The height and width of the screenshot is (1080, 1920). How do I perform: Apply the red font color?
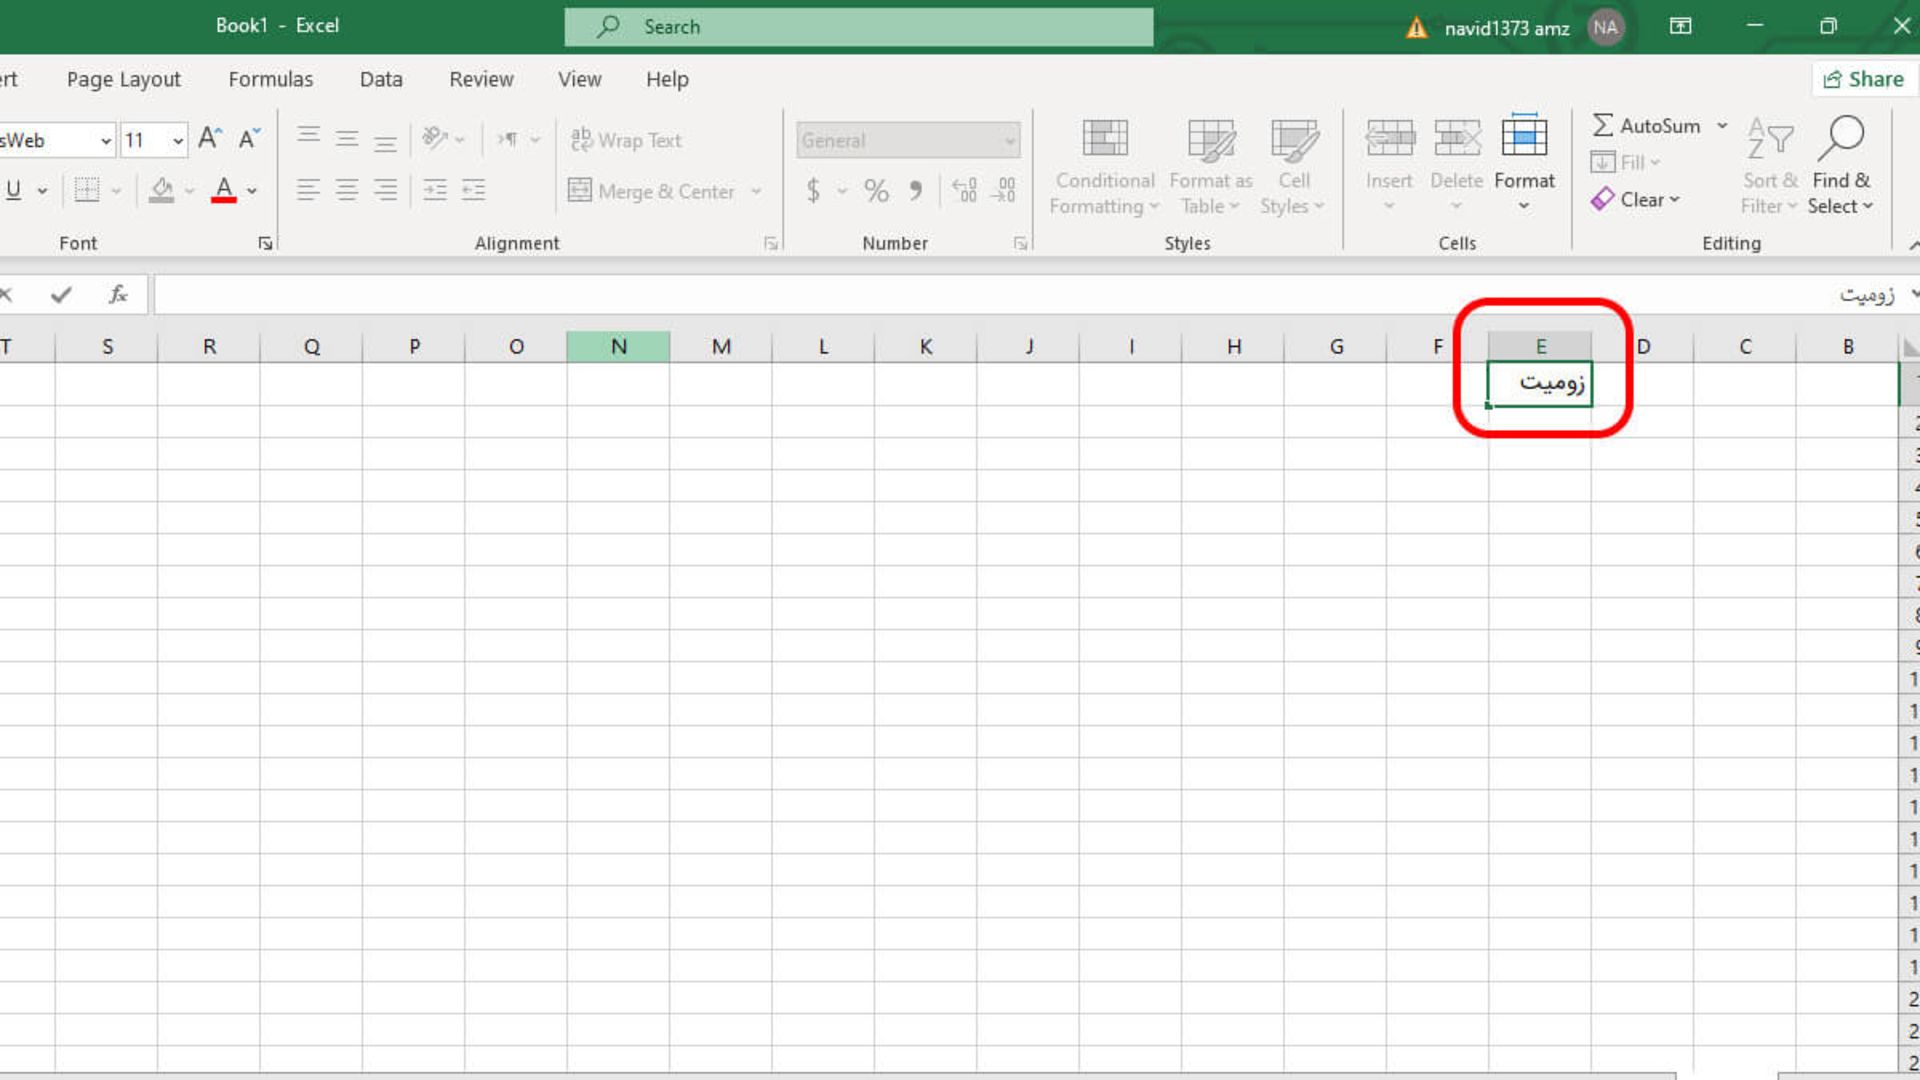[224, 190]
